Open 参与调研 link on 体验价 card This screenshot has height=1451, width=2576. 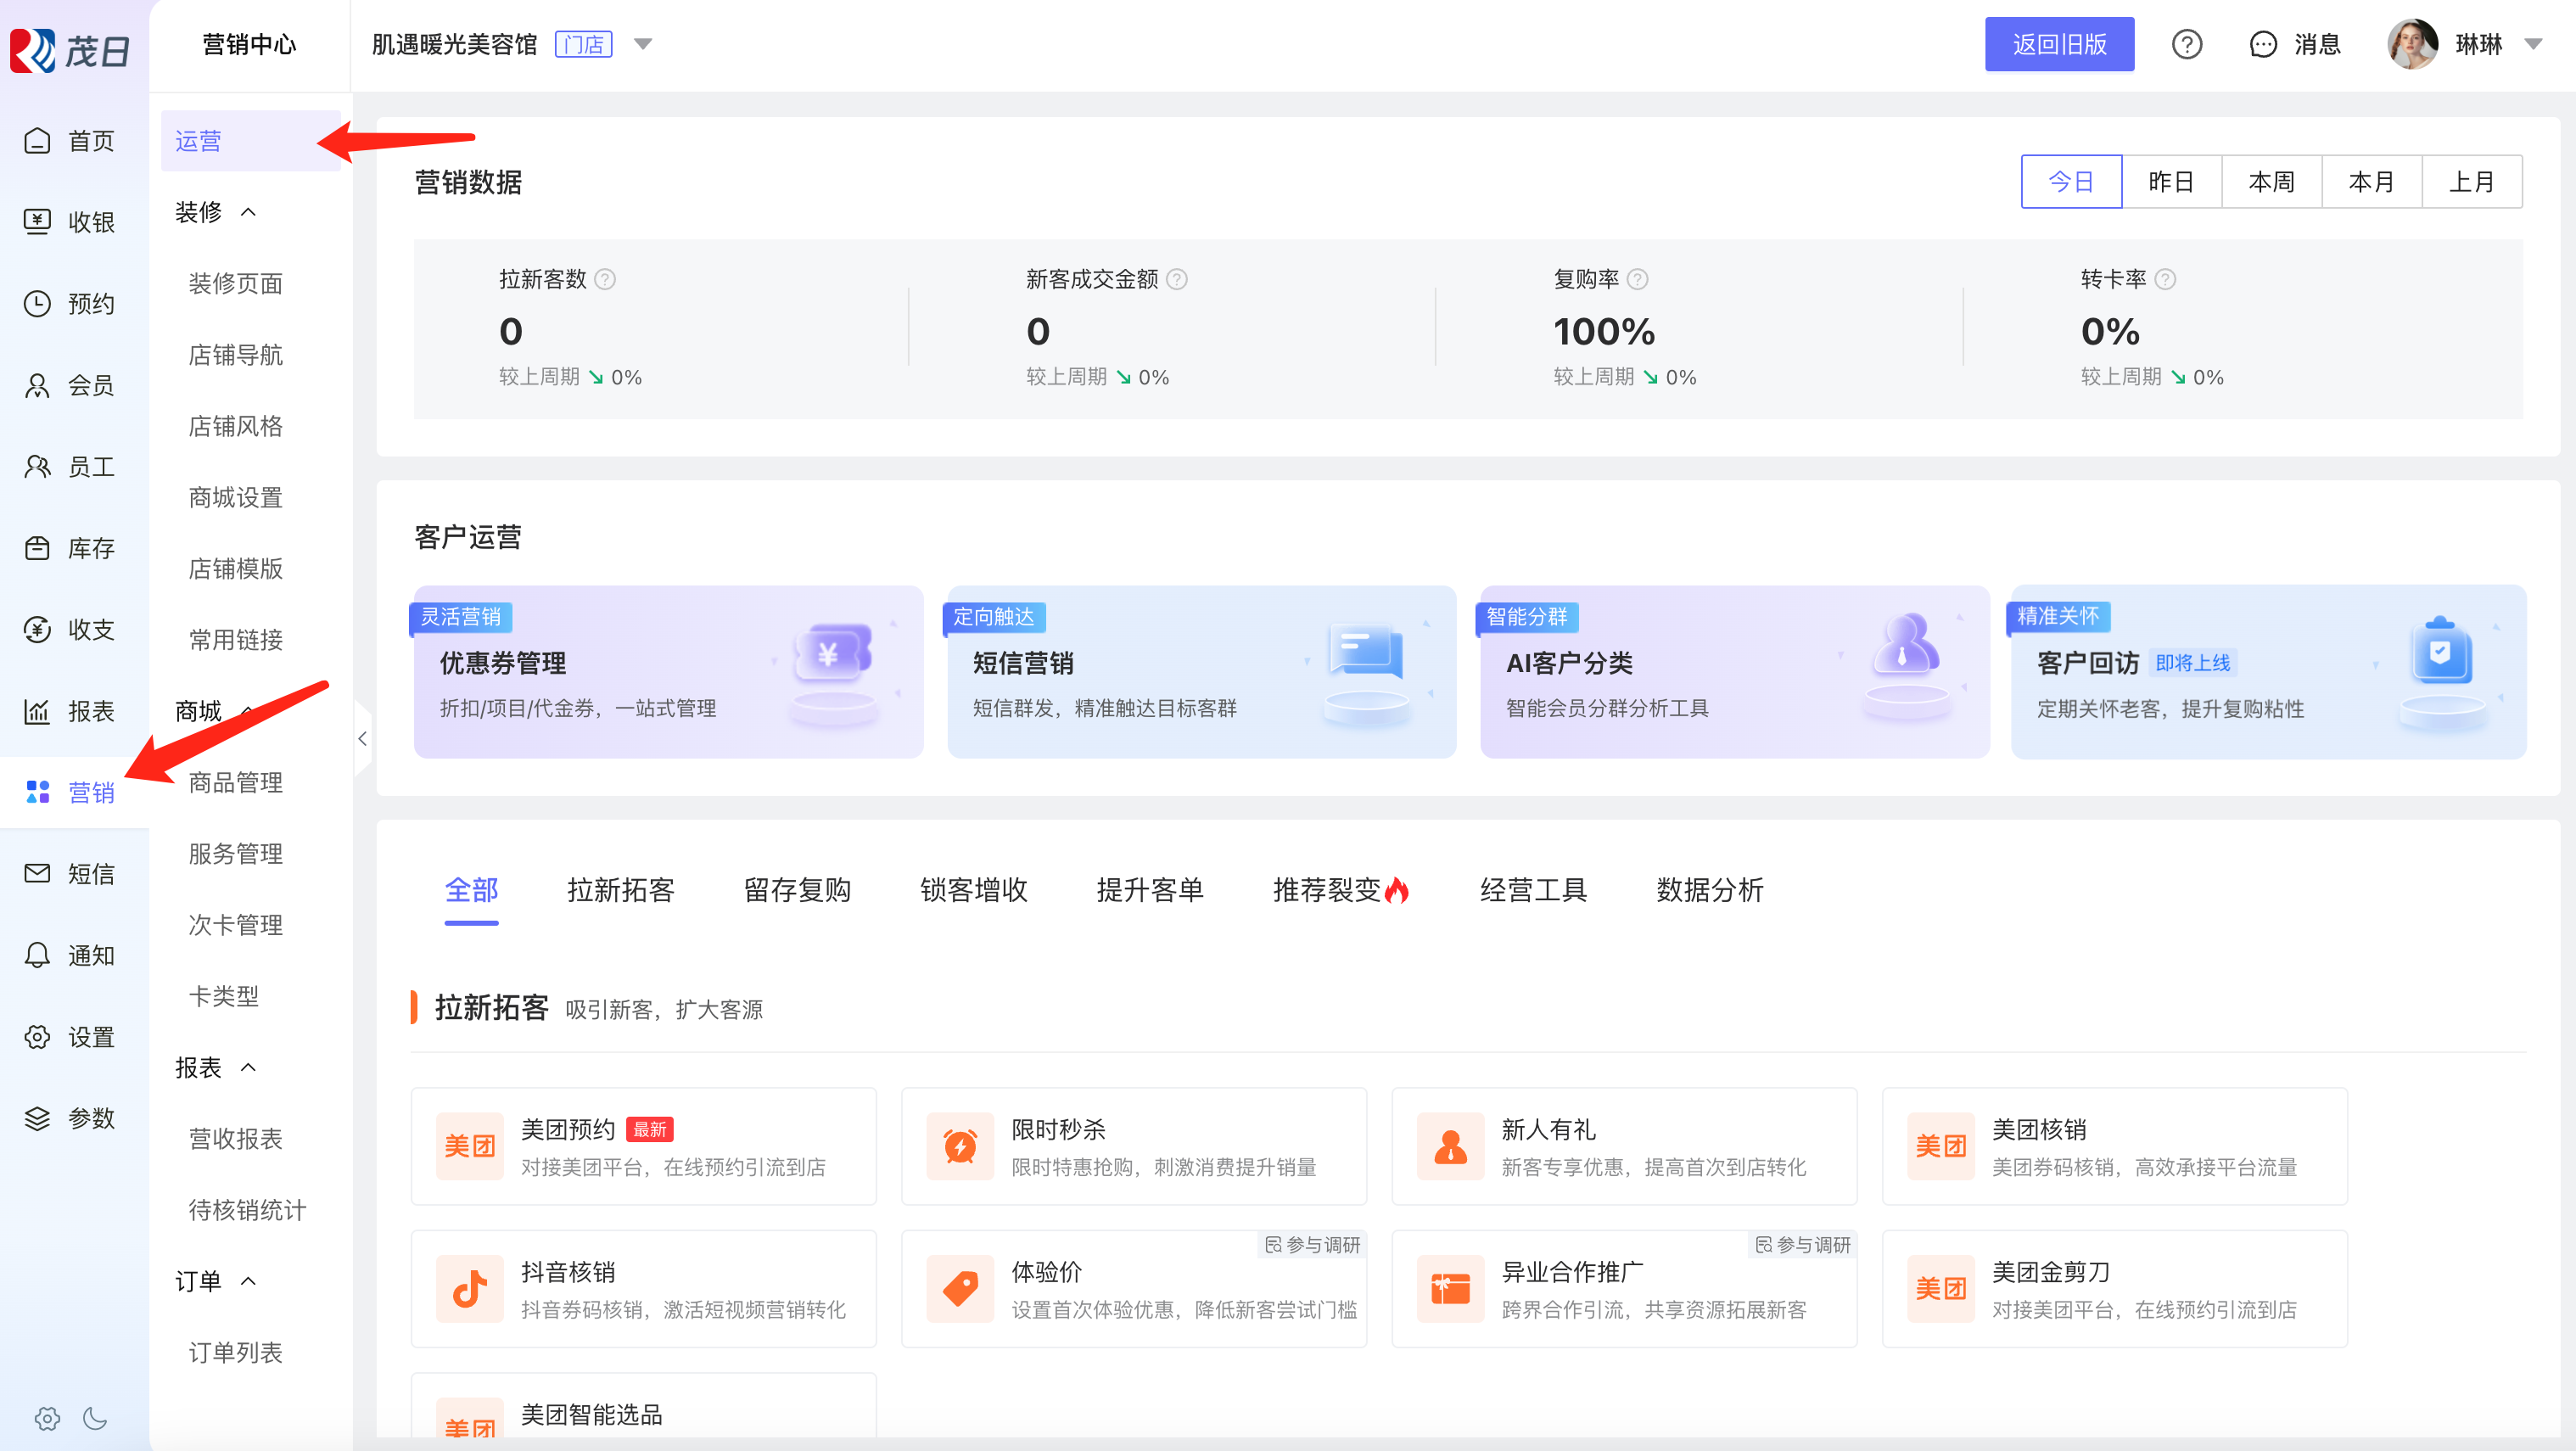(1312, 1244)
